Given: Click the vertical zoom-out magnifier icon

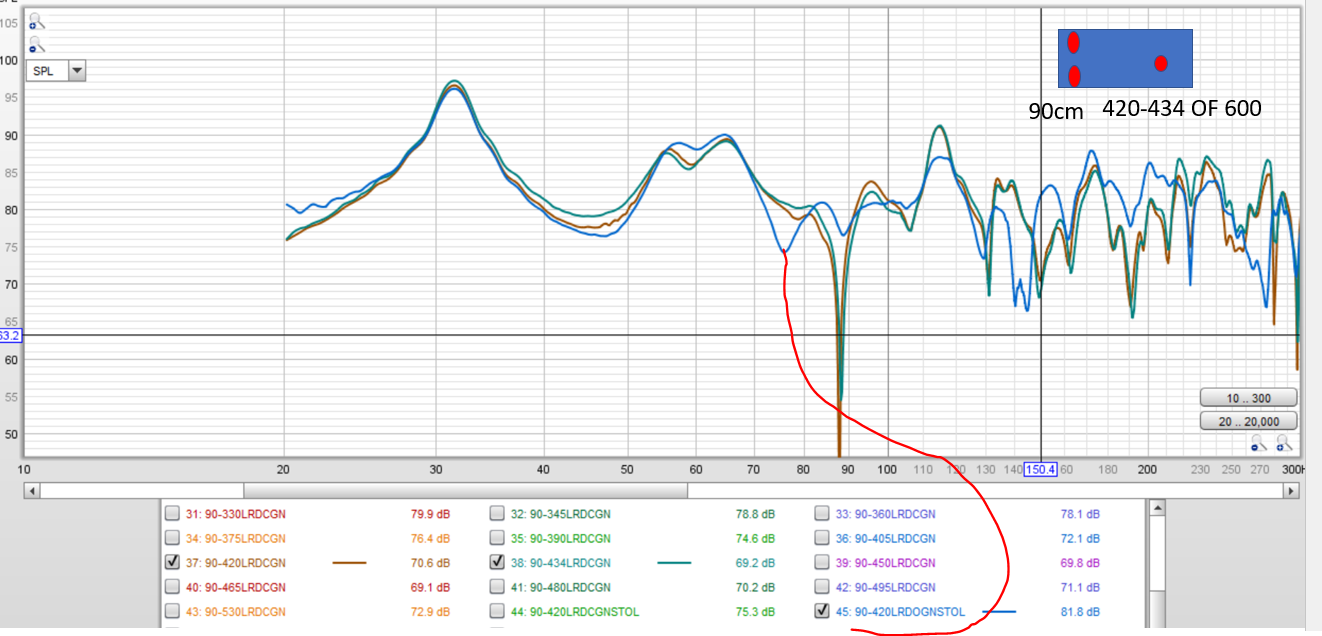Looking at the screenshot, I should tap(36, 44).
